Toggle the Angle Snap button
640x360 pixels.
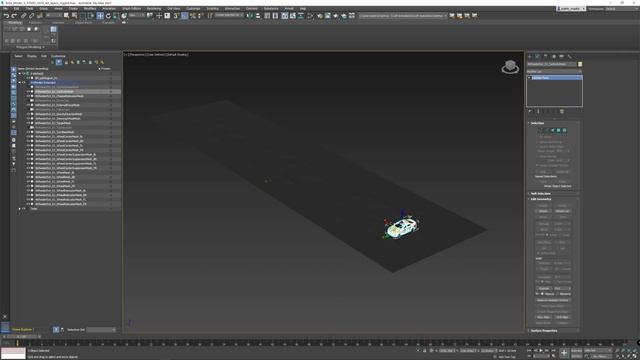point(184,16)
